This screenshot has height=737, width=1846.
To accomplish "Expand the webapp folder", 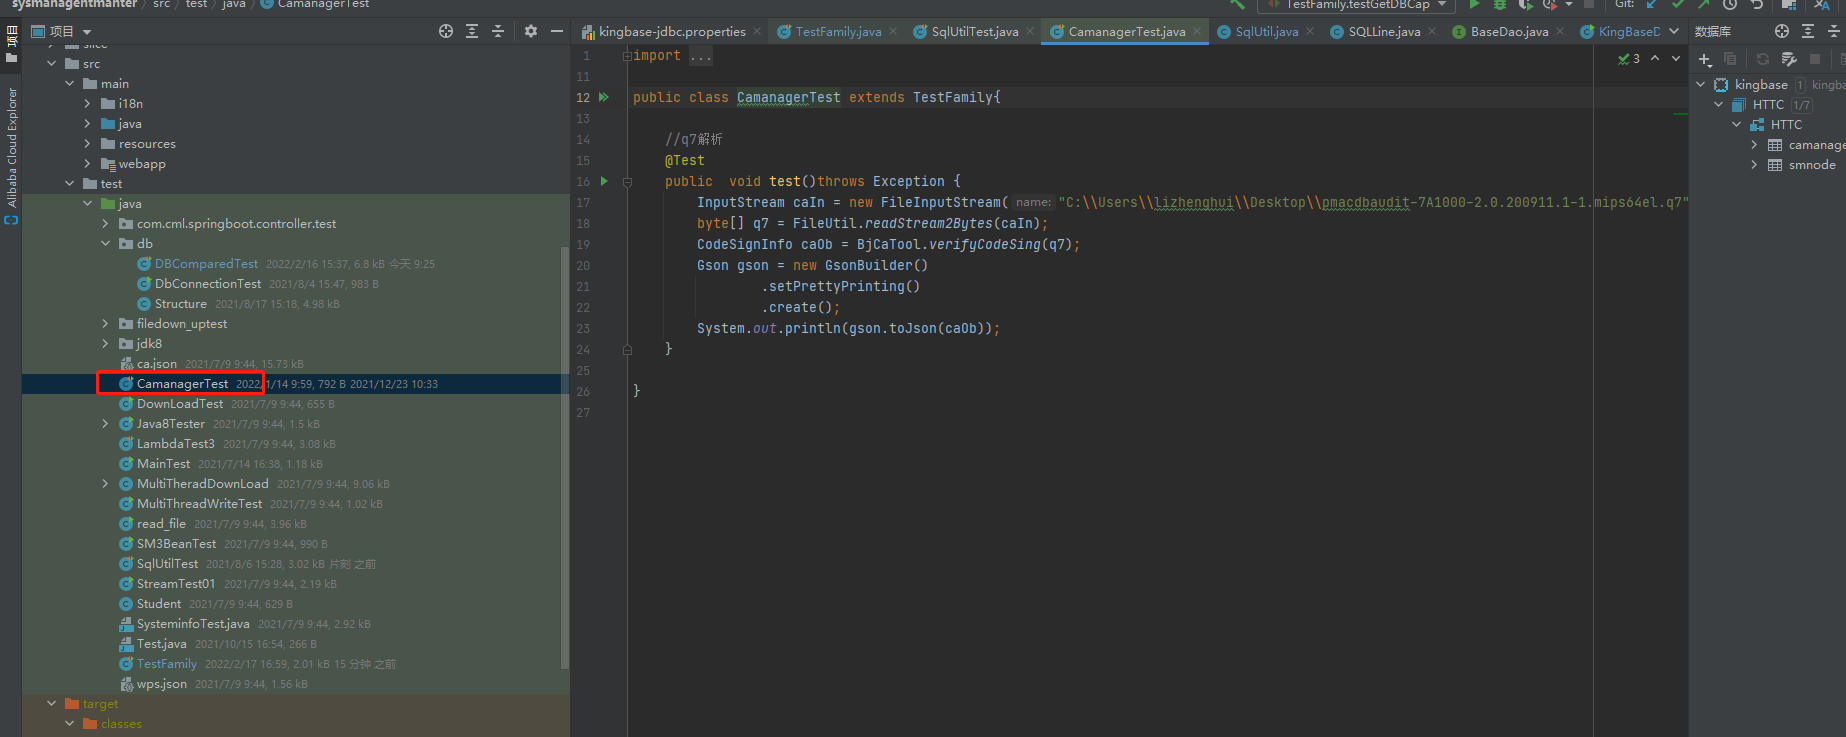I will 88,164.
